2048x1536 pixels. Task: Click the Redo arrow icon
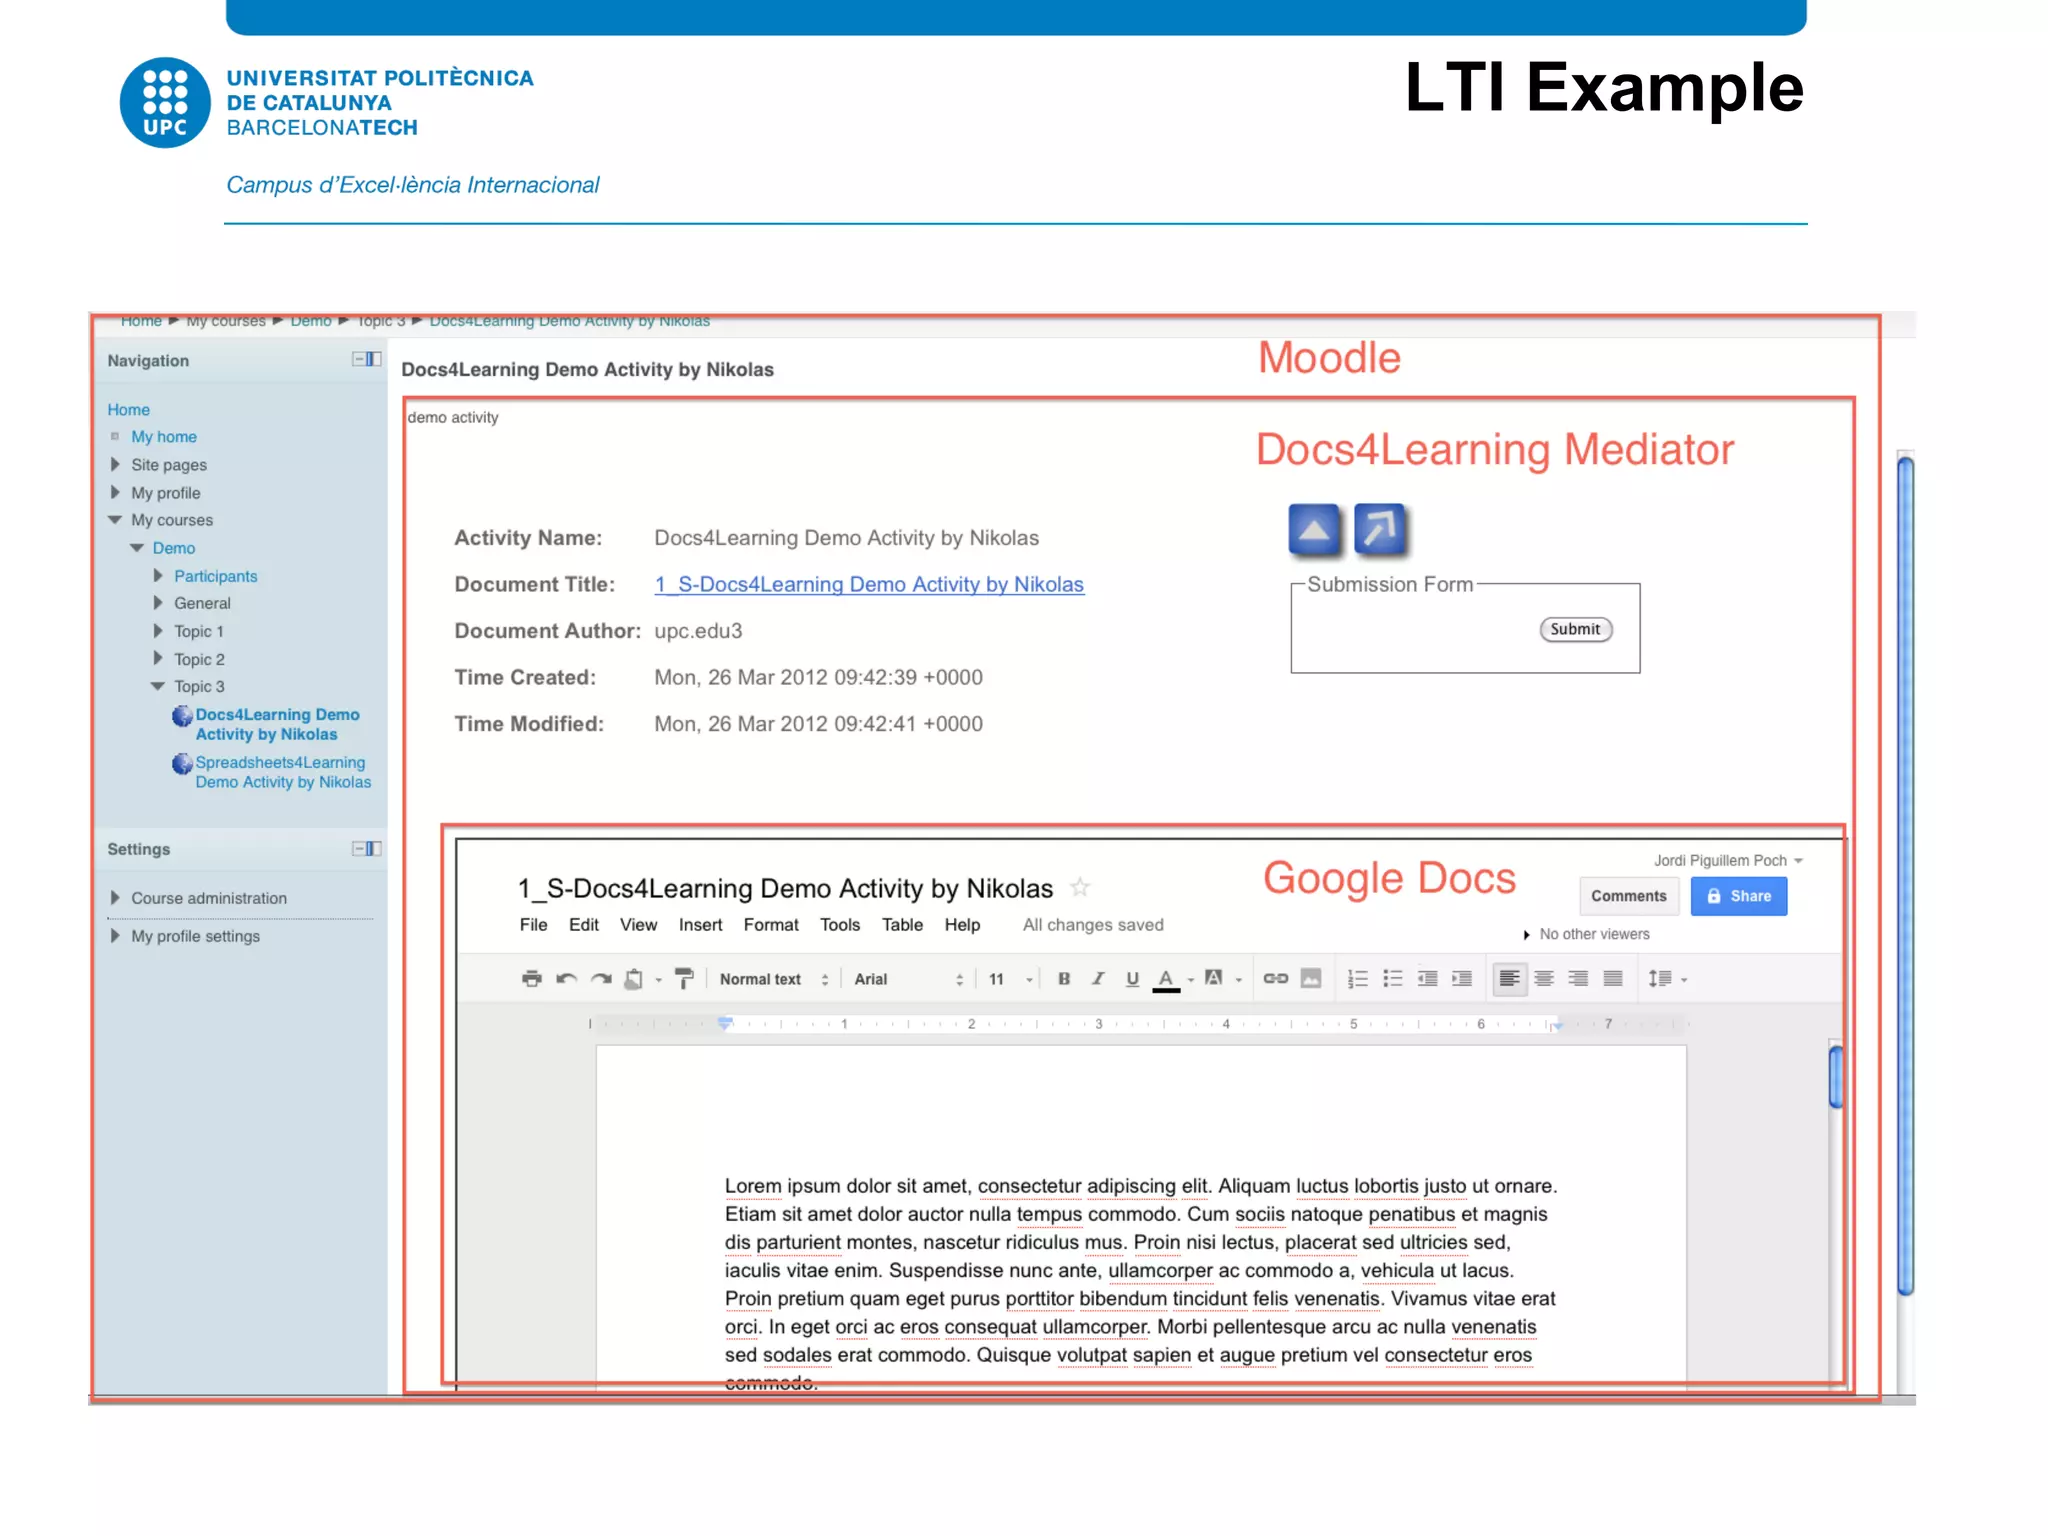click(601, 979)
